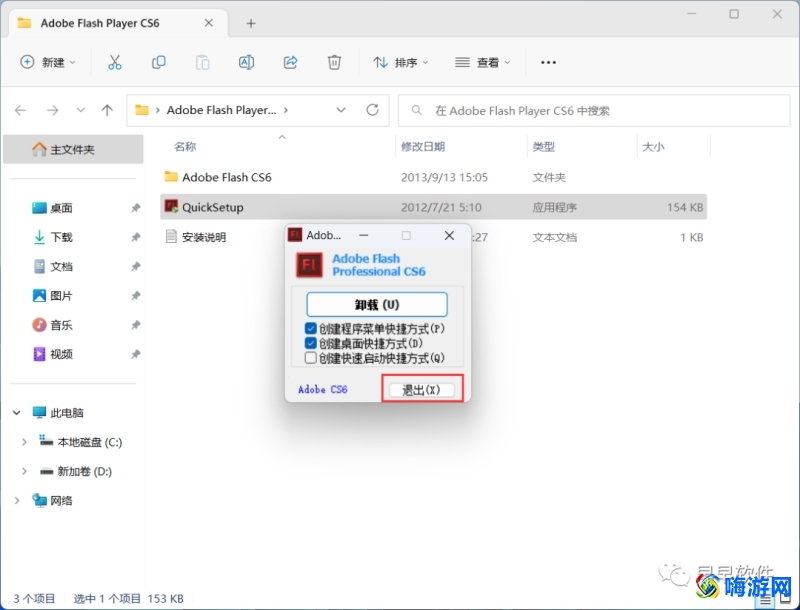Navigate up one folder level
Image resolution: width=800 pixels, height=610 pixels.
click(x=107, y=110)
